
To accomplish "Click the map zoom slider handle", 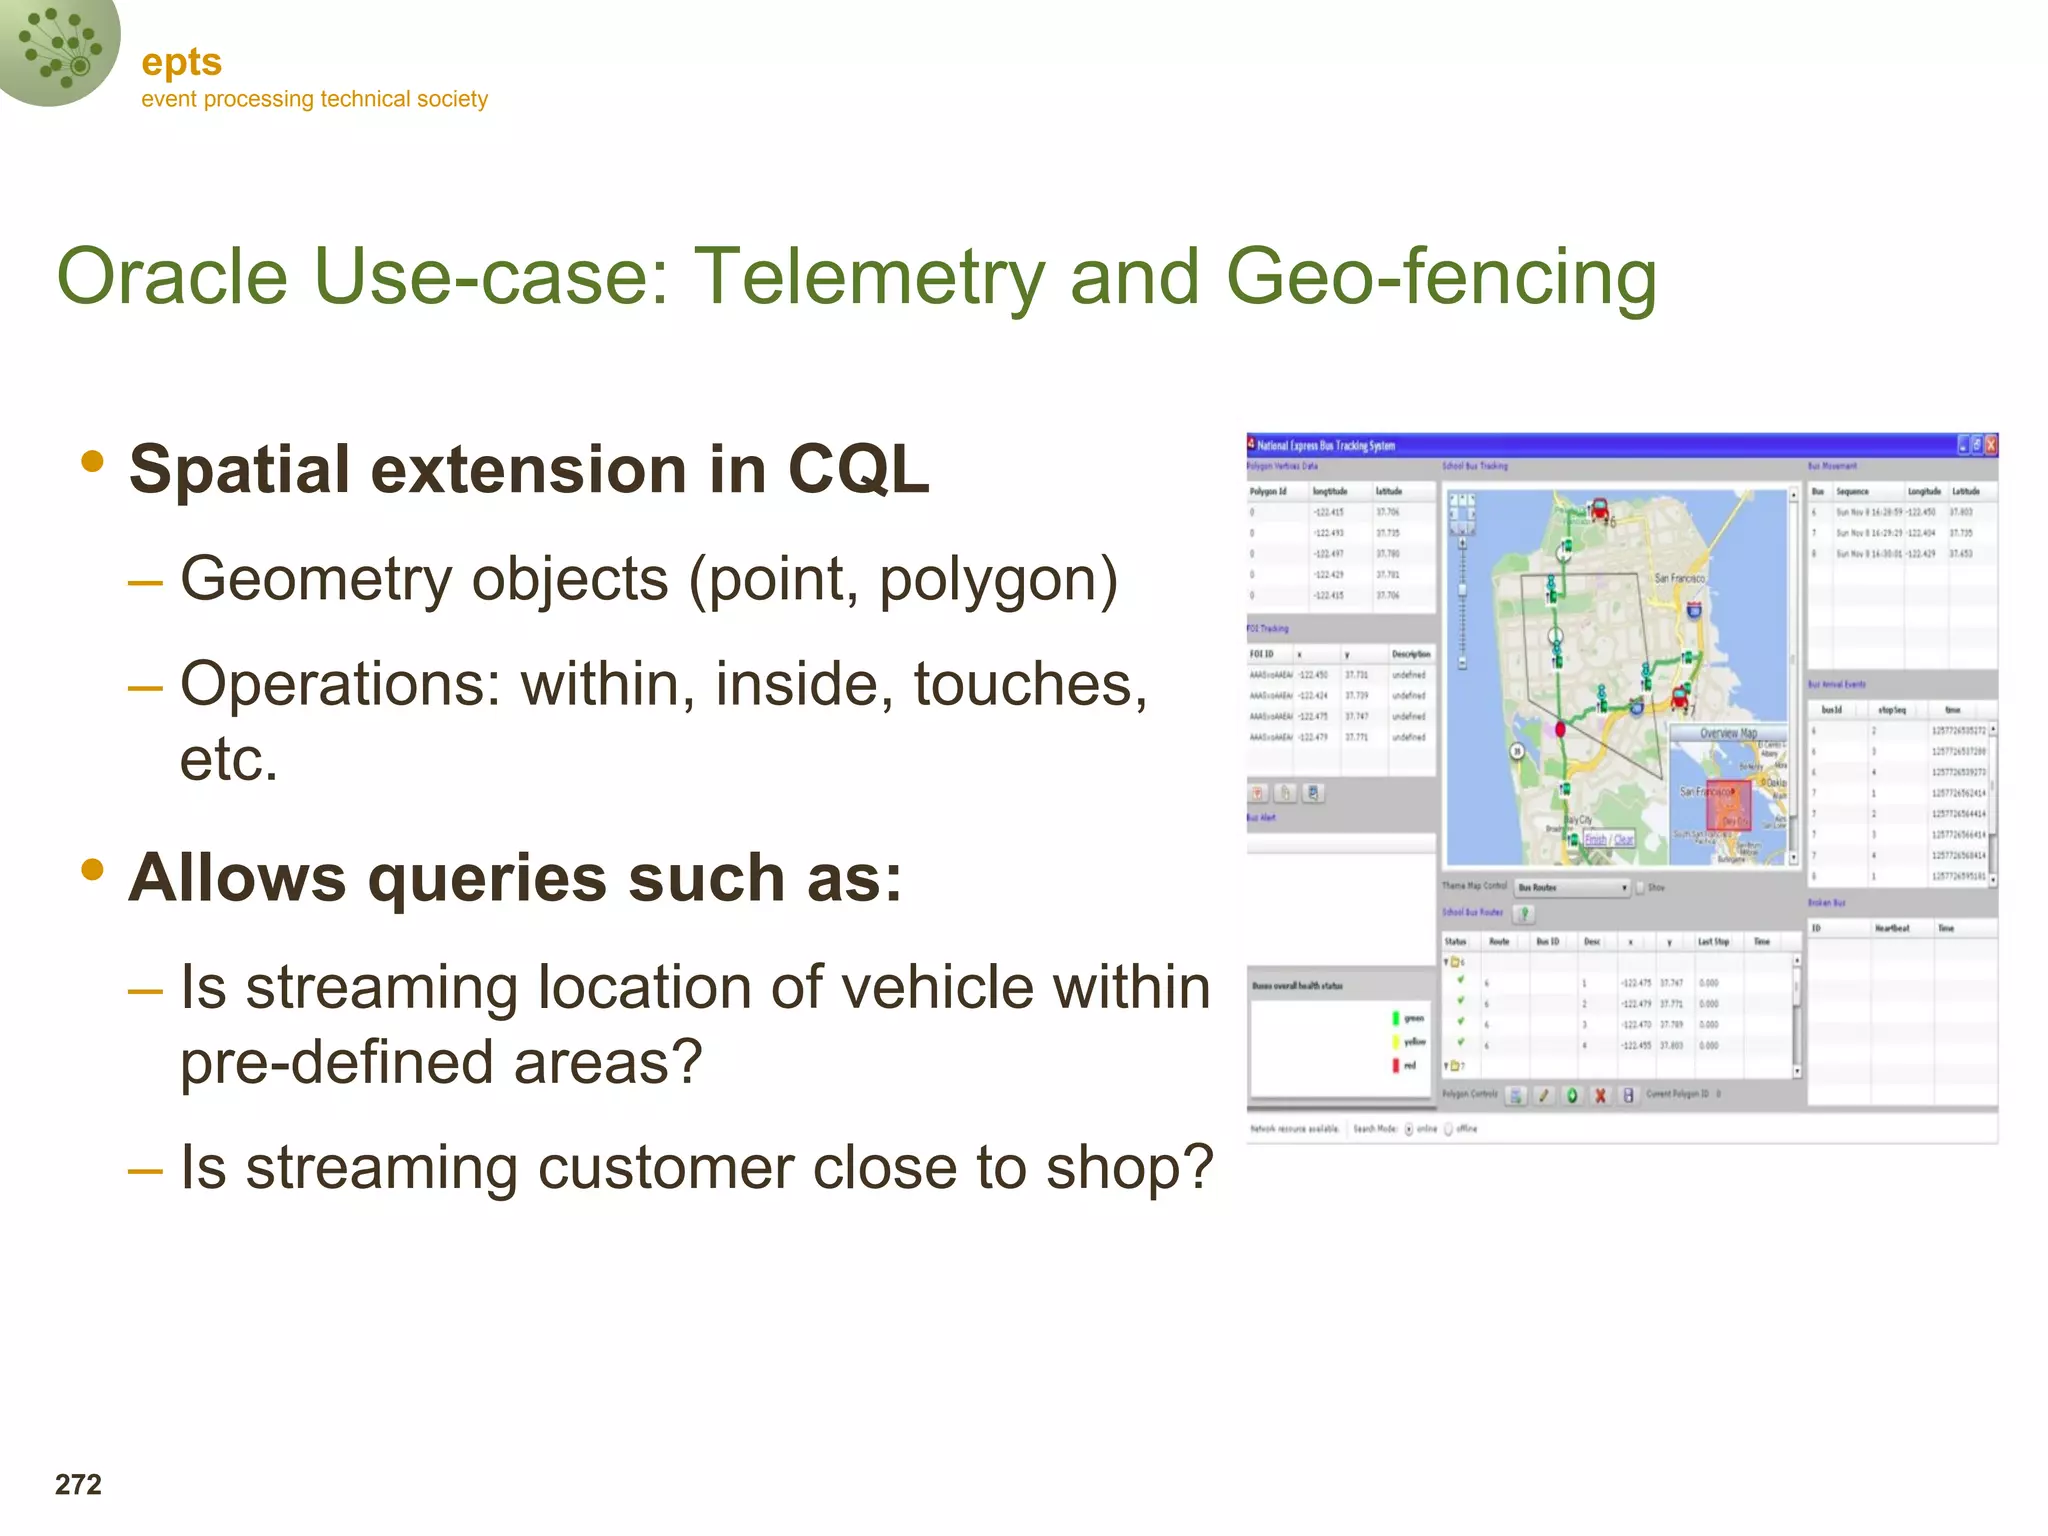I will (x=1462, y=590).
